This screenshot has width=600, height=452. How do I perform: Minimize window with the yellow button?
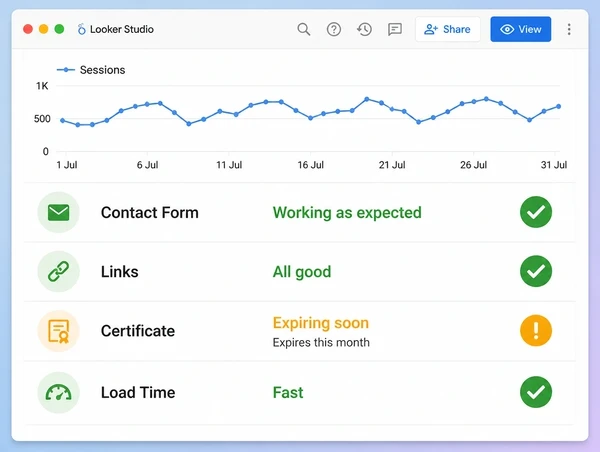[x=44, y=29]
